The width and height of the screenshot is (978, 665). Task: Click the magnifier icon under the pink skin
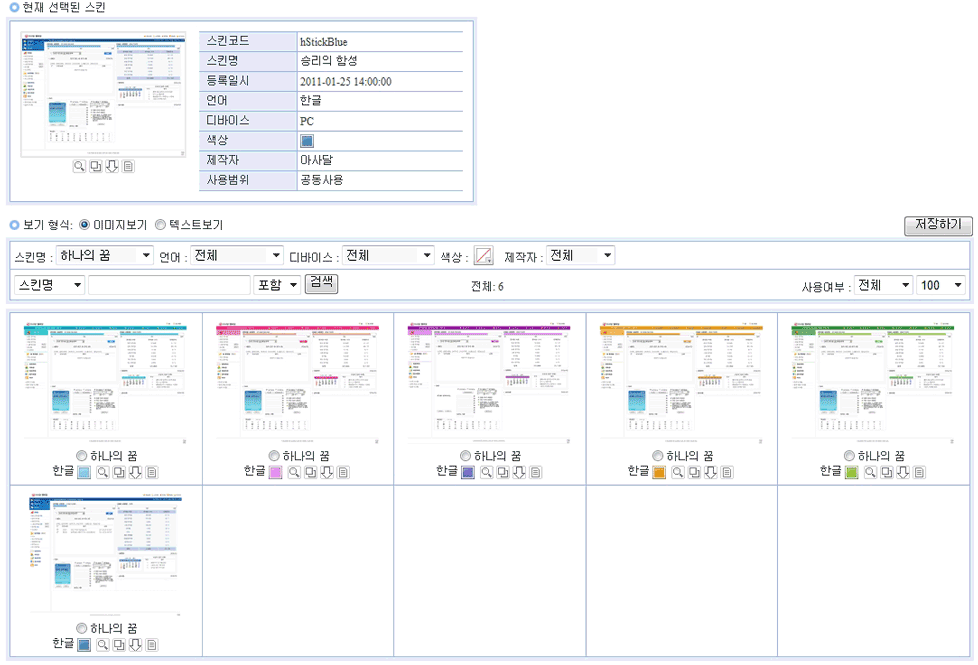pos(294,472)
